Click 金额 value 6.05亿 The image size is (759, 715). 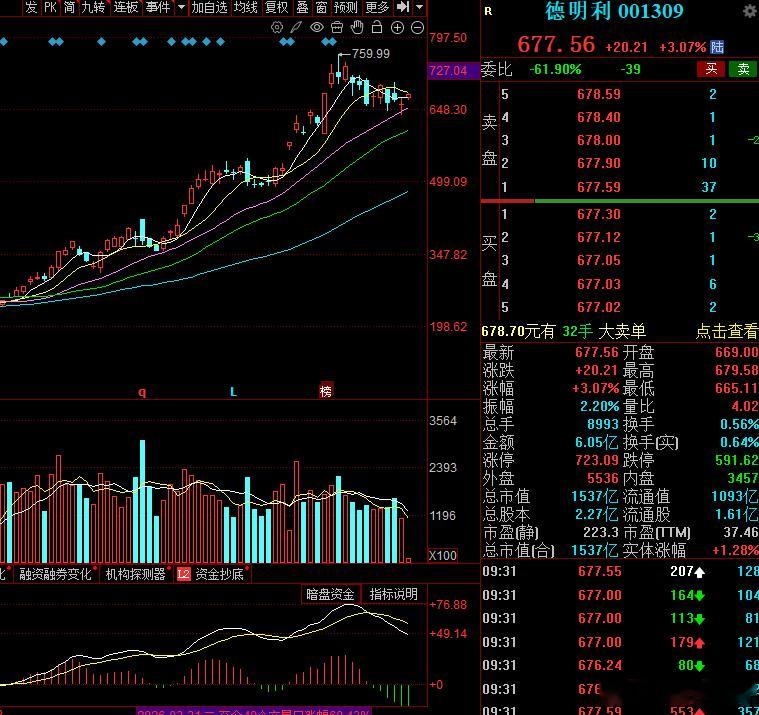click(x=596, y=442)
